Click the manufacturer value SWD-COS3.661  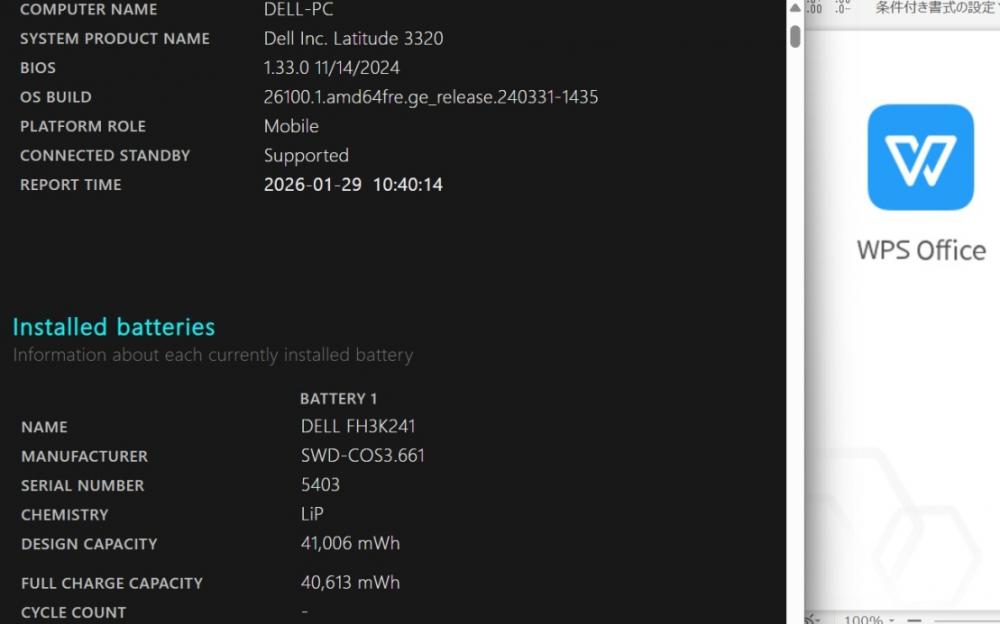tap(362, 456)
